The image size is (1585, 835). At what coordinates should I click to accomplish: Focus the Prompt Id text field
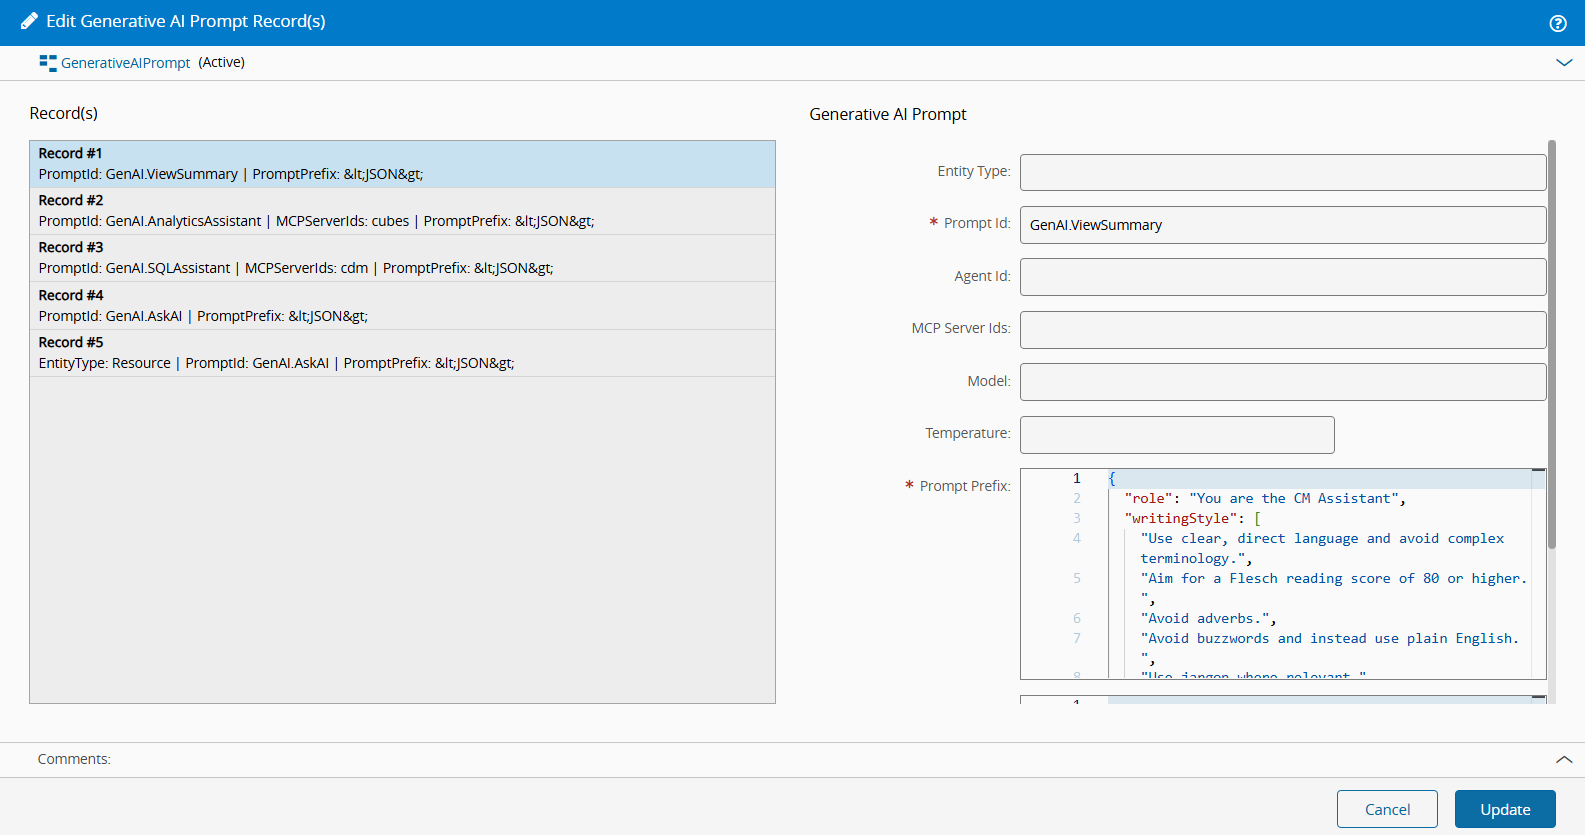1282,225
